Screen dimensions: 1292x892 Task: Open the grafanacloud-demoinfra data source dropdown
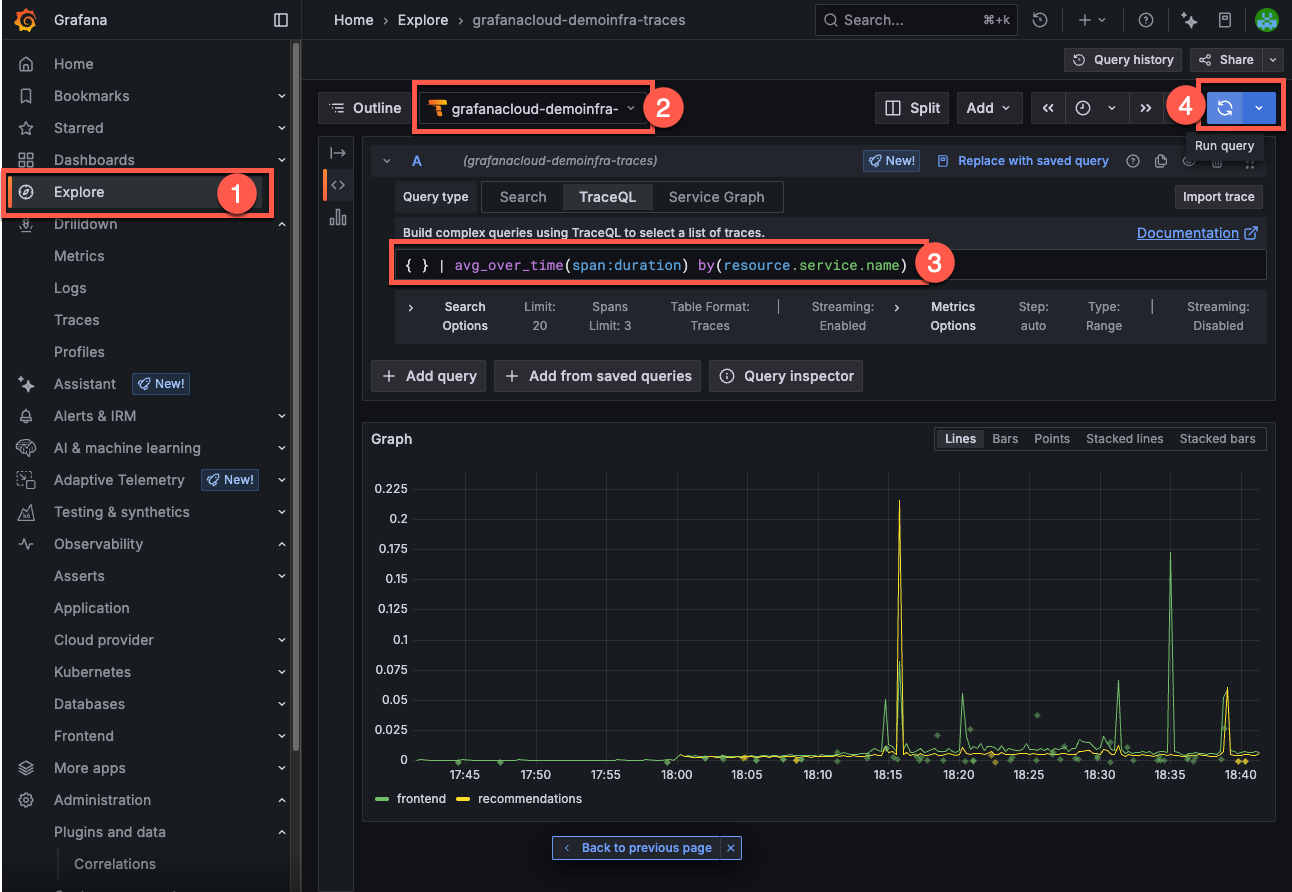point(534,108)
